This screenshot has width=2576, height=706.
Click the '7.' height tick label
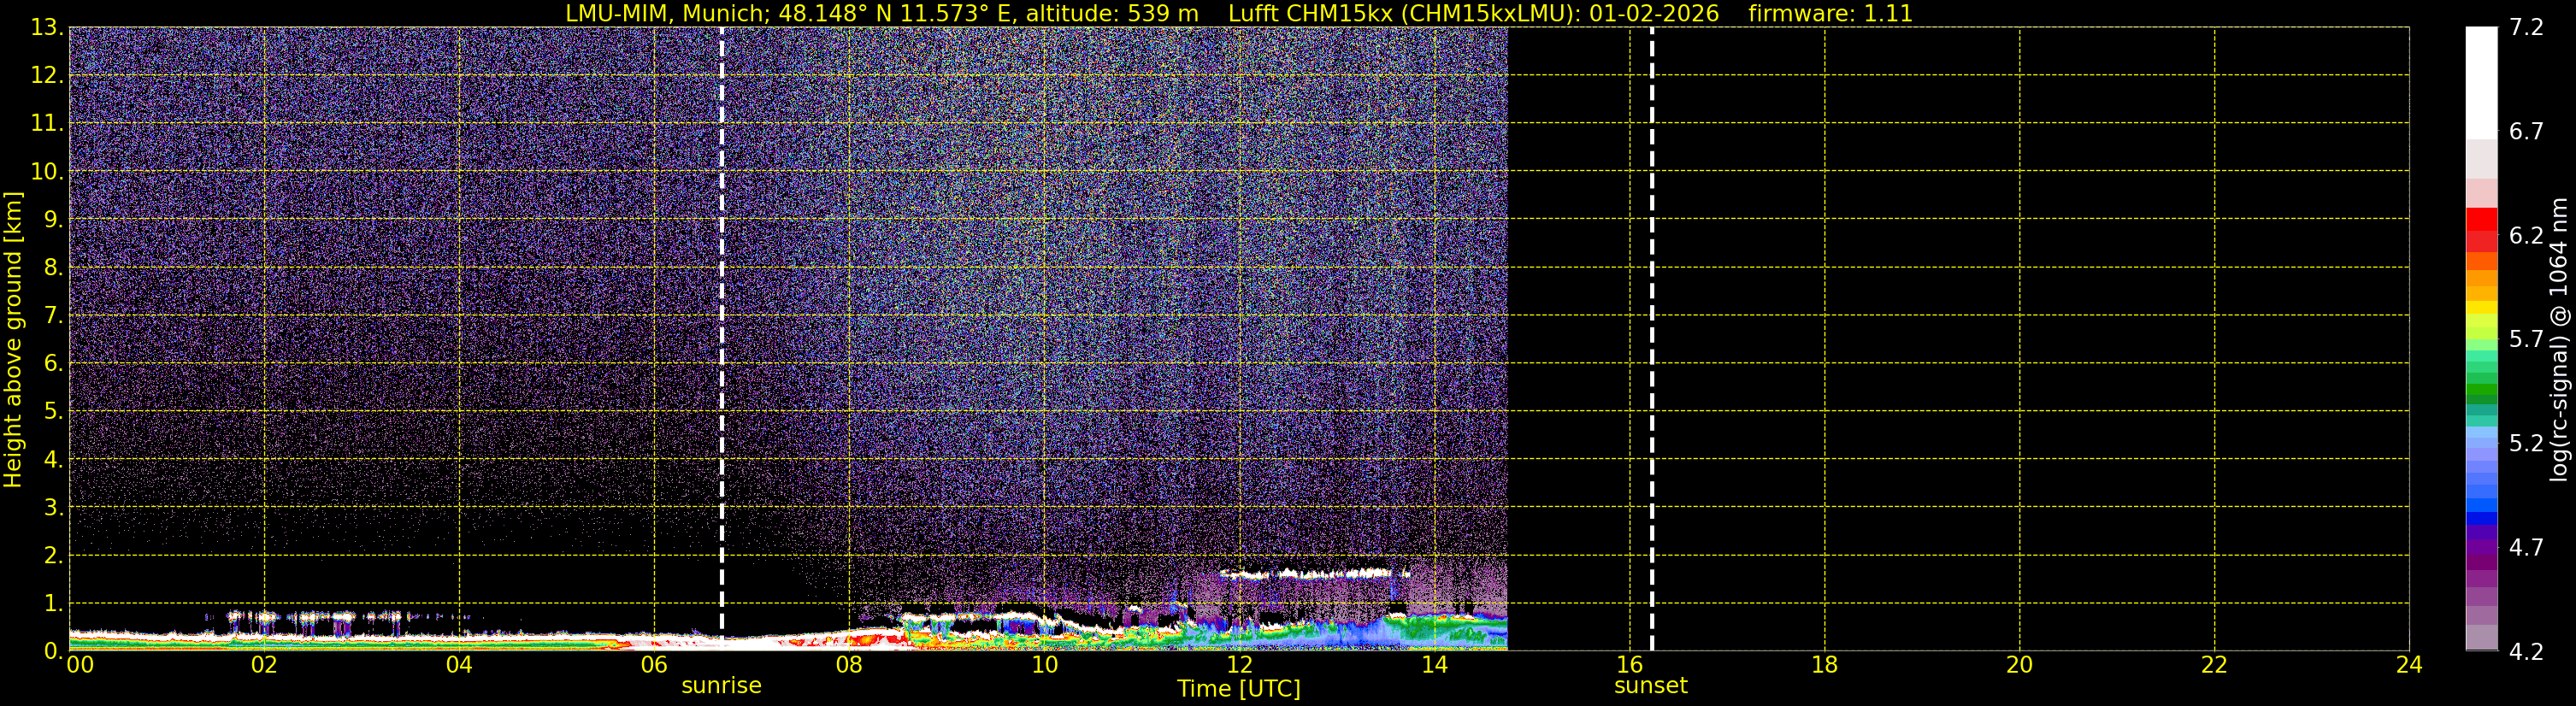click(53, 316)
